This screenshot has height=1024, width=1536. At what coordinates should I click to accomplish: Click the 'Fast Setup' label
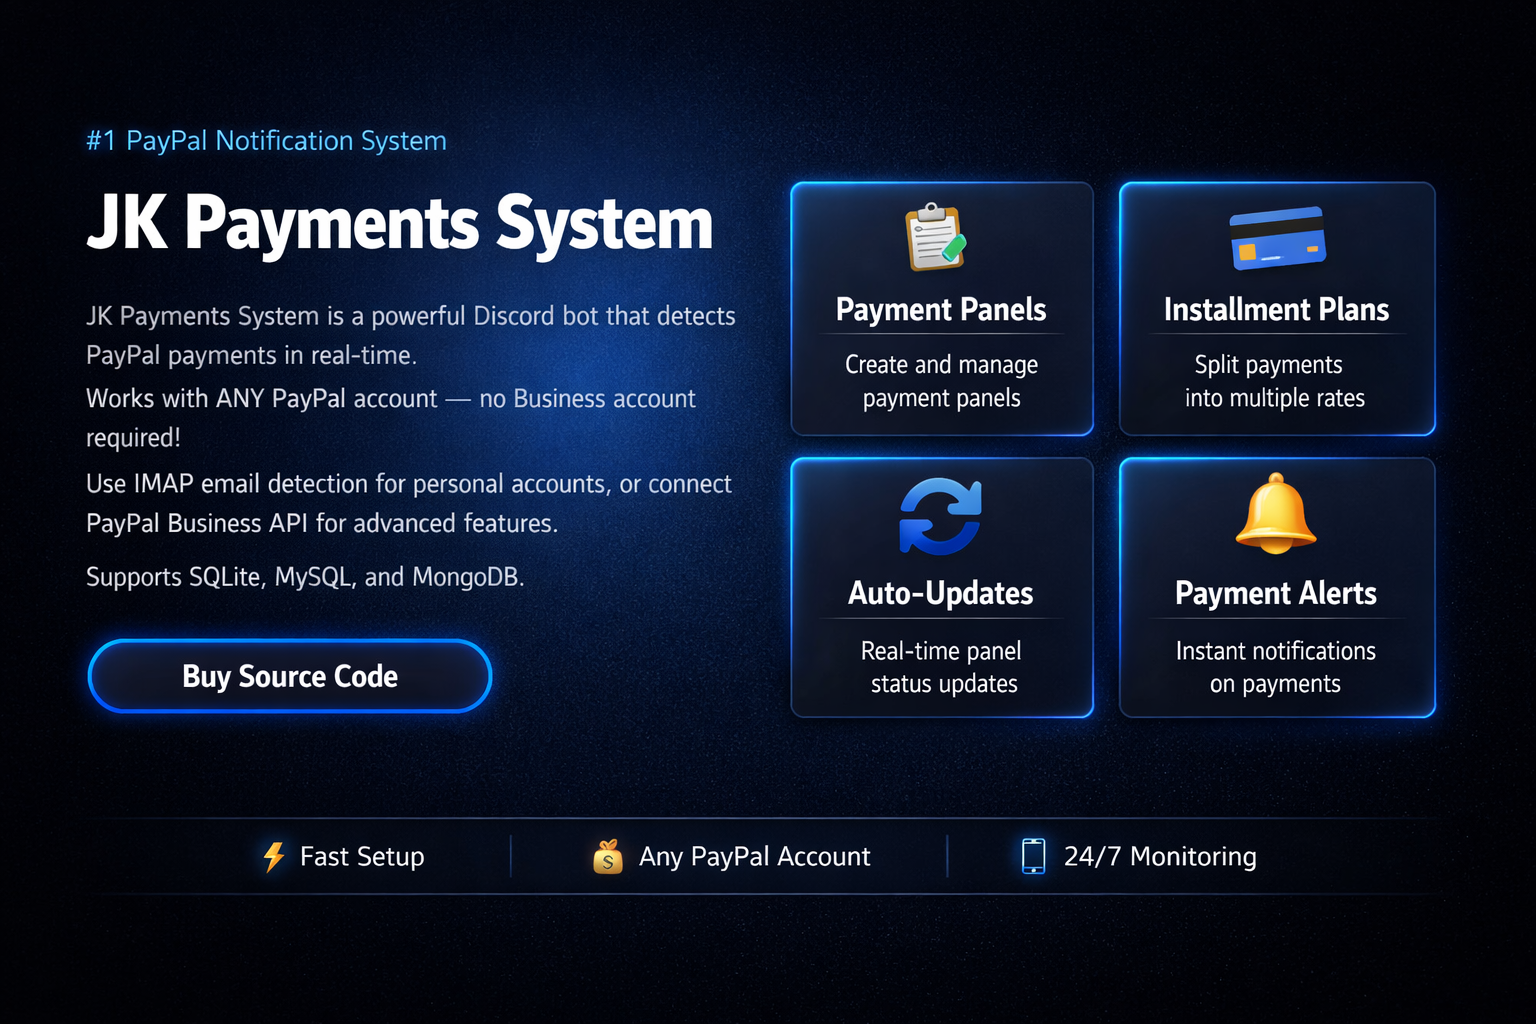pyautogui.click(x=362, y=857)
